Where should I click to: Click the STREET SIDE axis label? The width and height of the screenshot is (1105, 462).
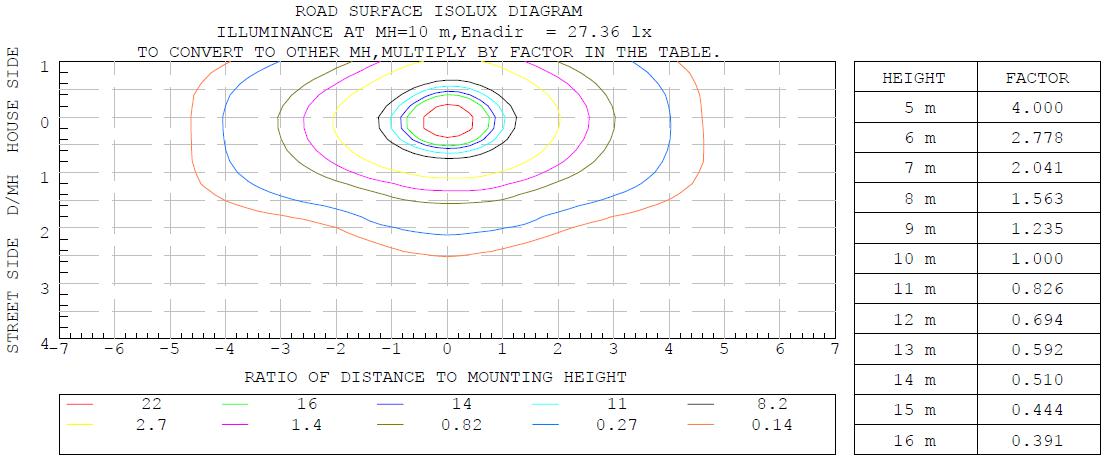click(14, 296)
